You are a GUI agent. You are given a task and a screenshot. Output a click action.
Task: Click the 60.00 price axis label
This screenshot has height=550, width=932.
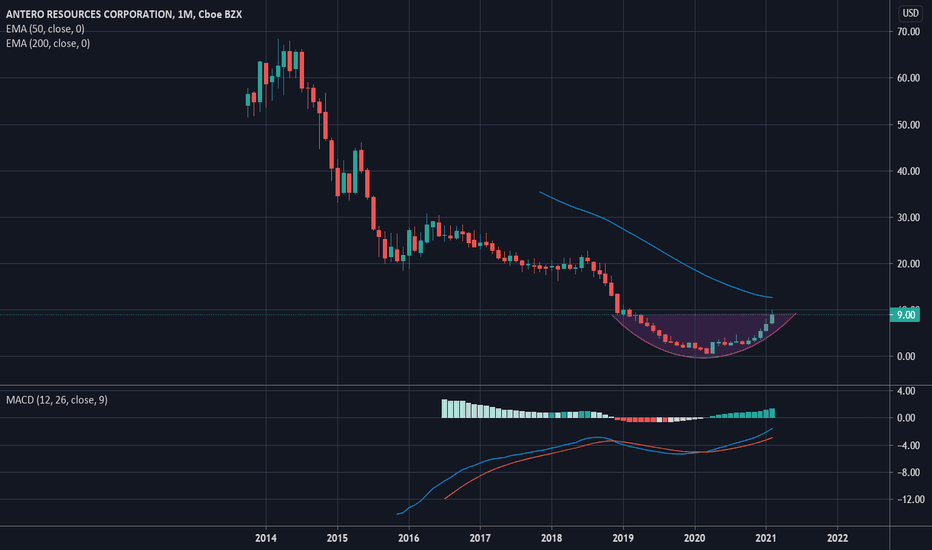pyautogui.click(x=908, y=78)
